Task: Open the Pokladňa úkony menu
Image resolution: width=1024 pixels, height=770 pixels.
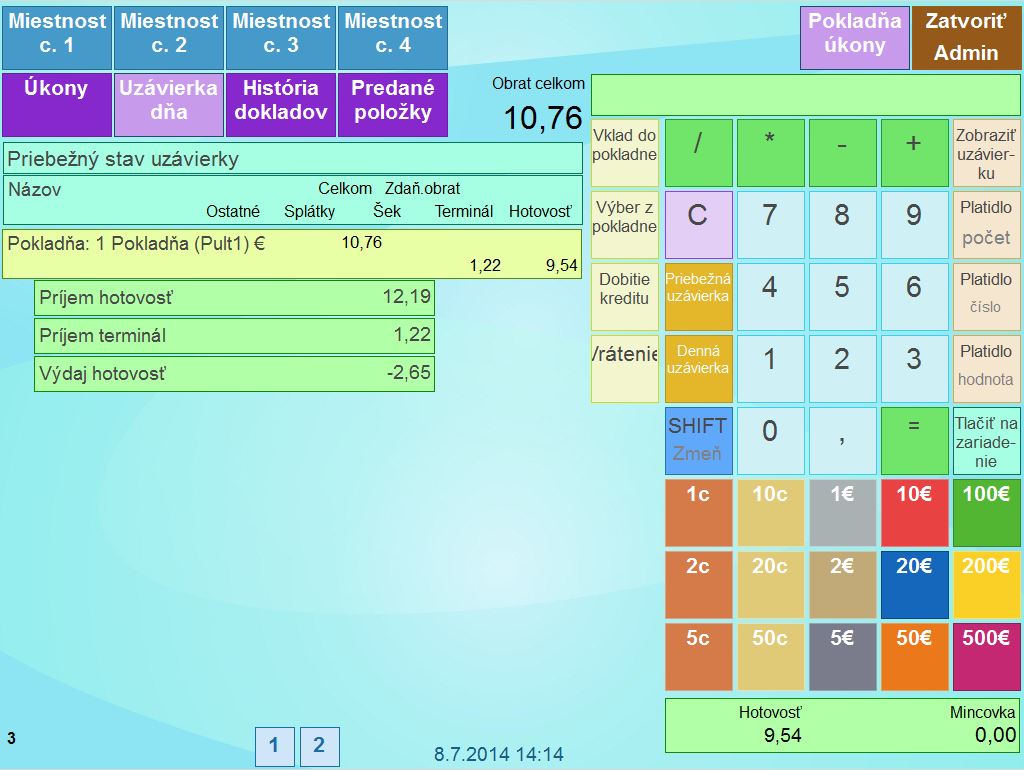Action: tap(854, 38)
